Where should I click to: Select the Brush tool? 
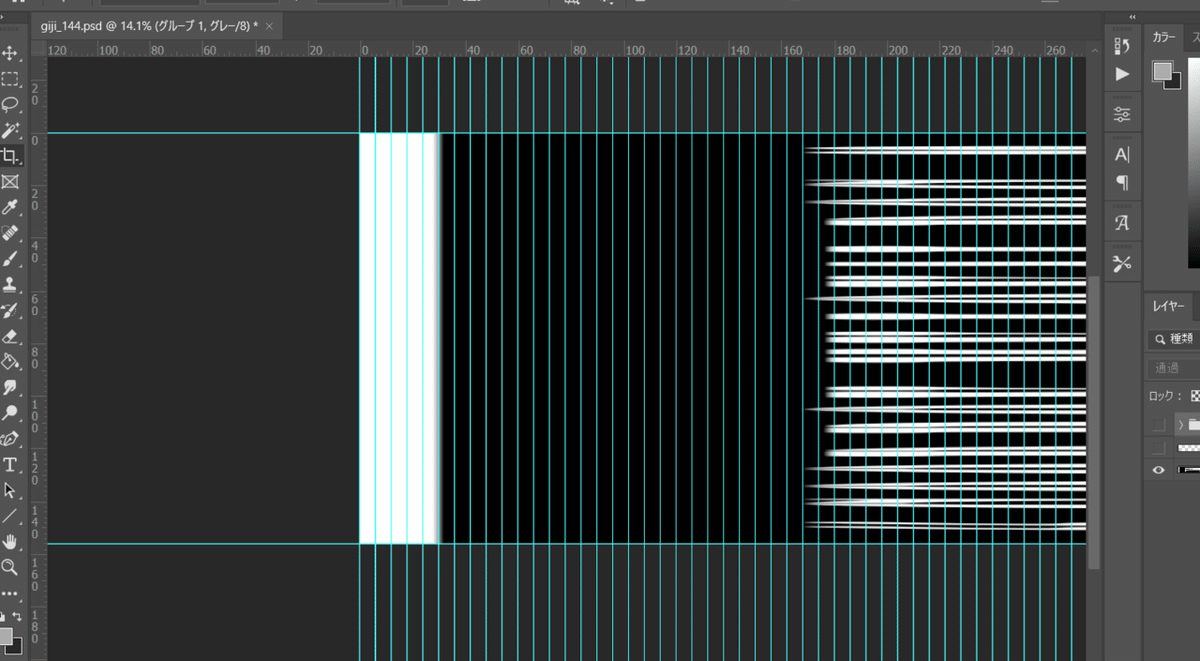10,258
